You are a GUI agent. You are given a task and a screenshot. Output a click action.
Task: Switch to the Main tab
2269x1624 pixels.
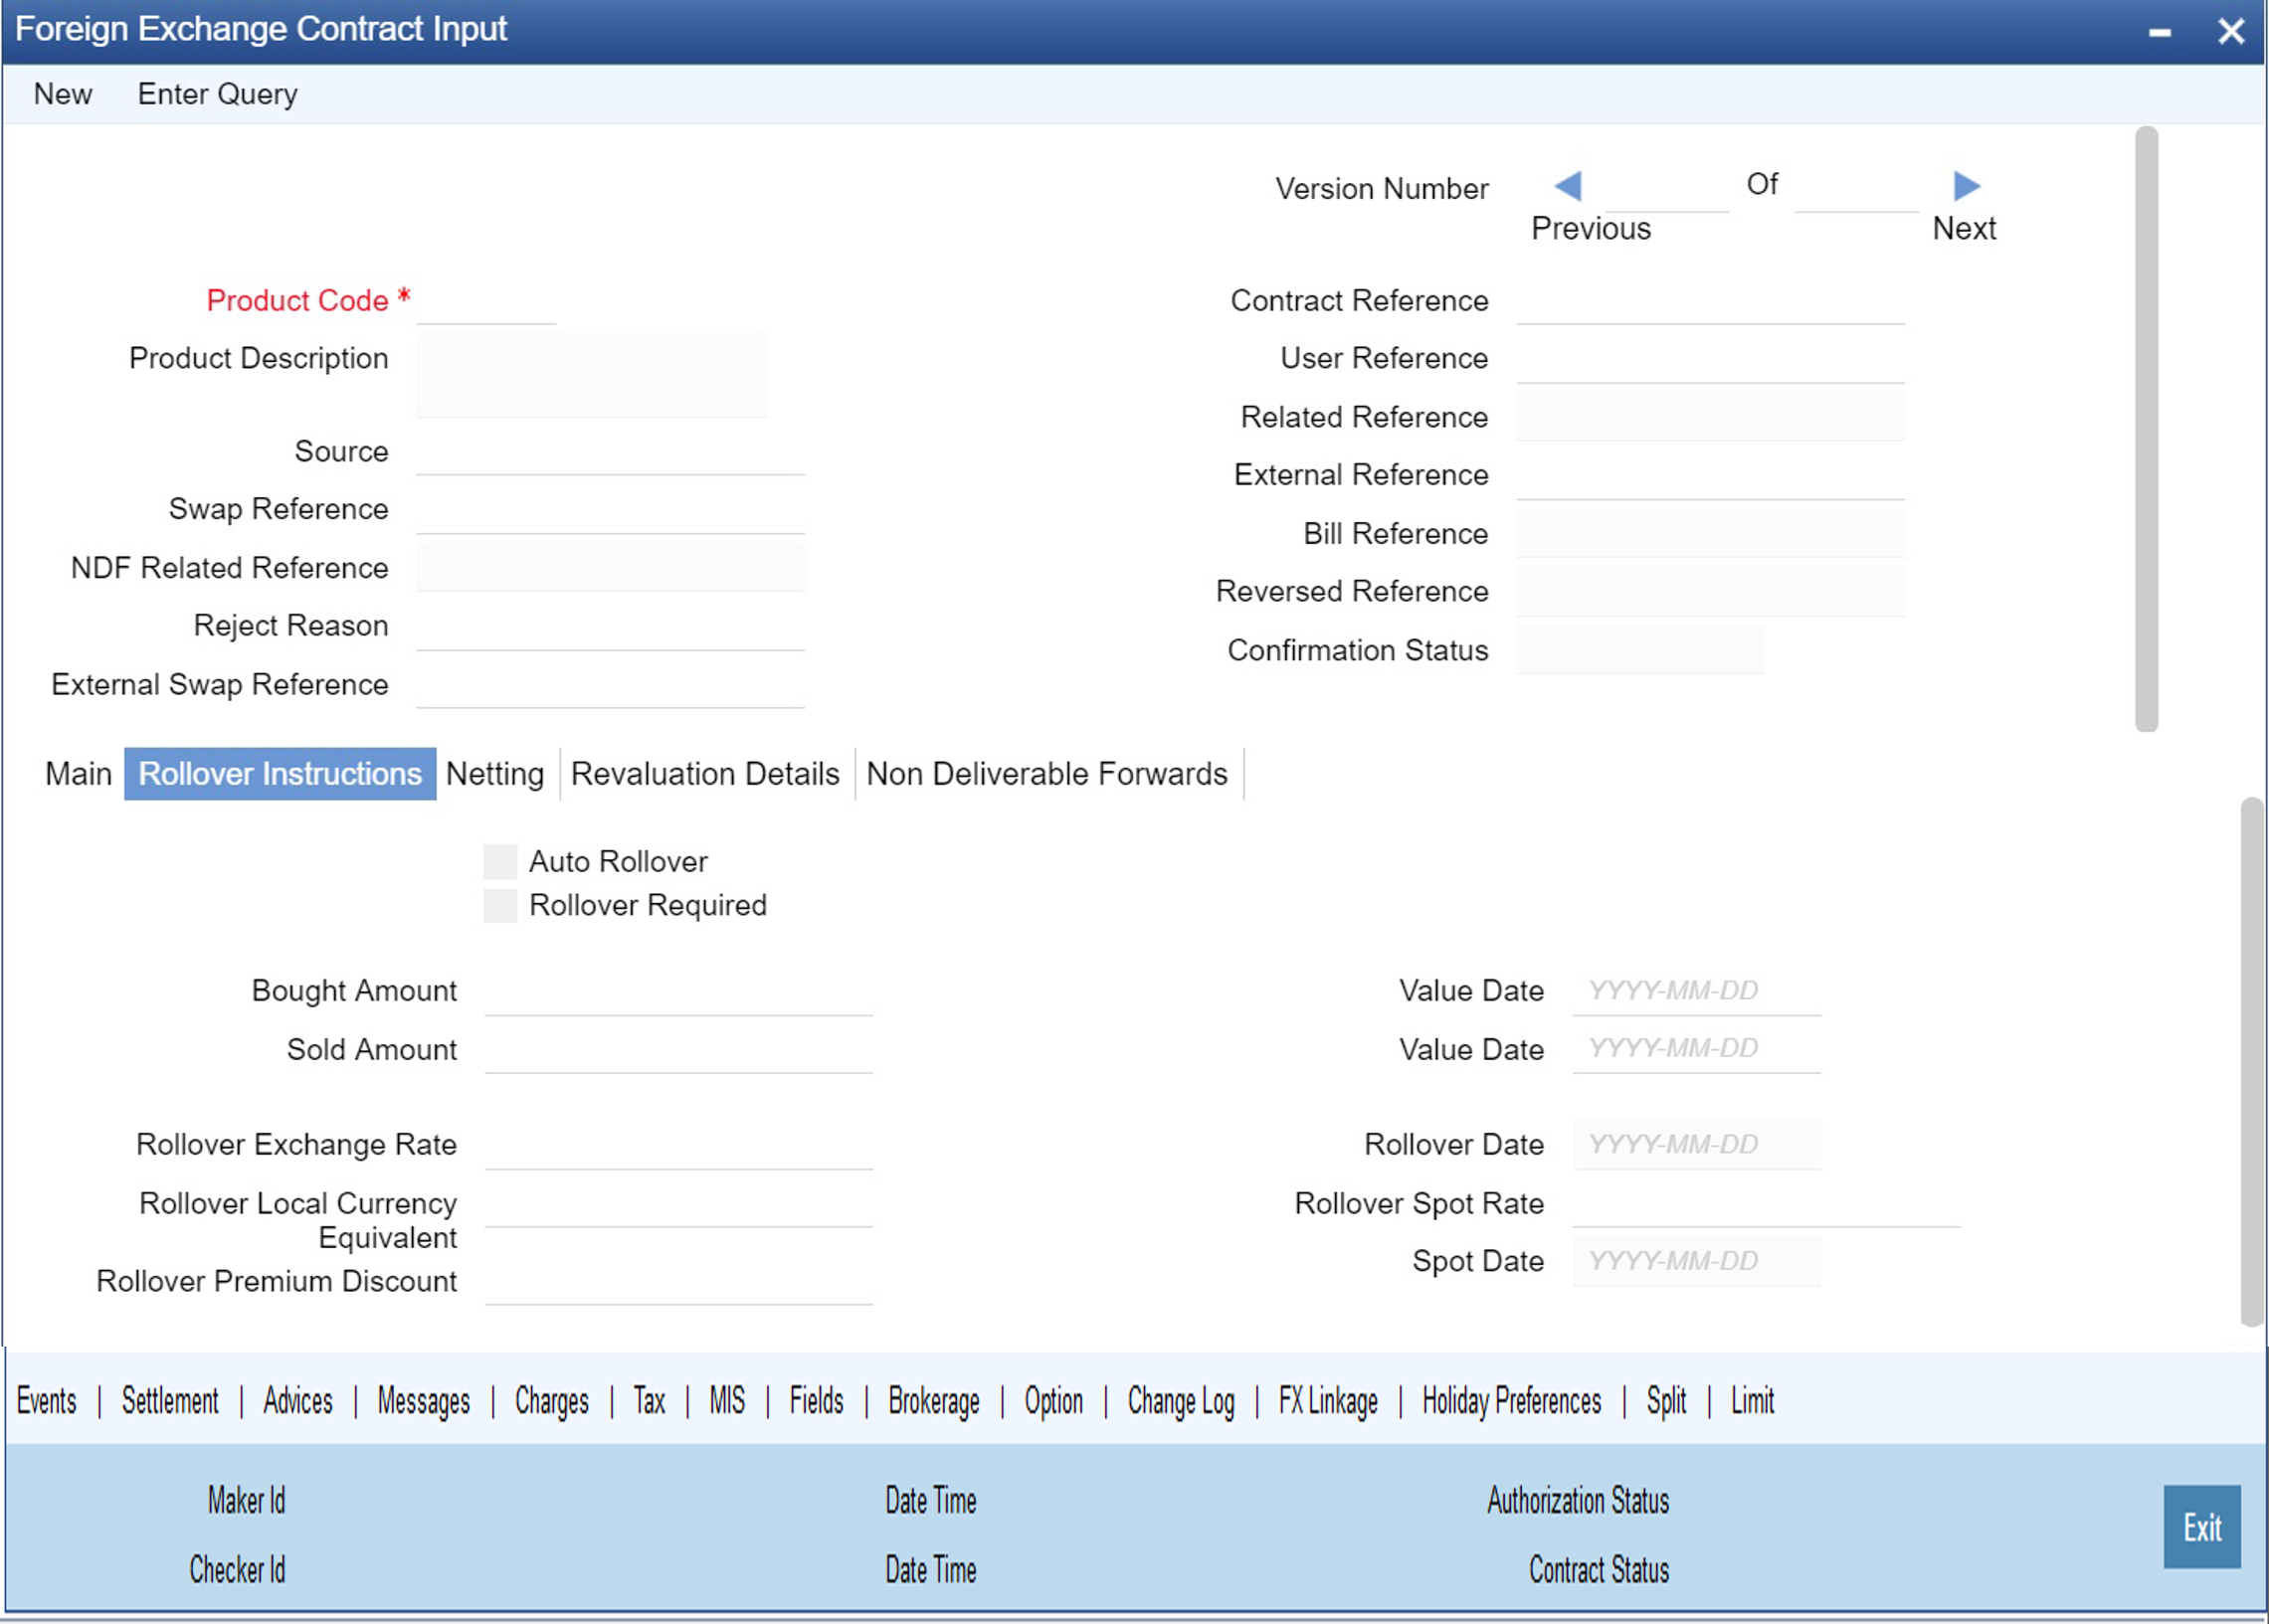pos(78,774)
